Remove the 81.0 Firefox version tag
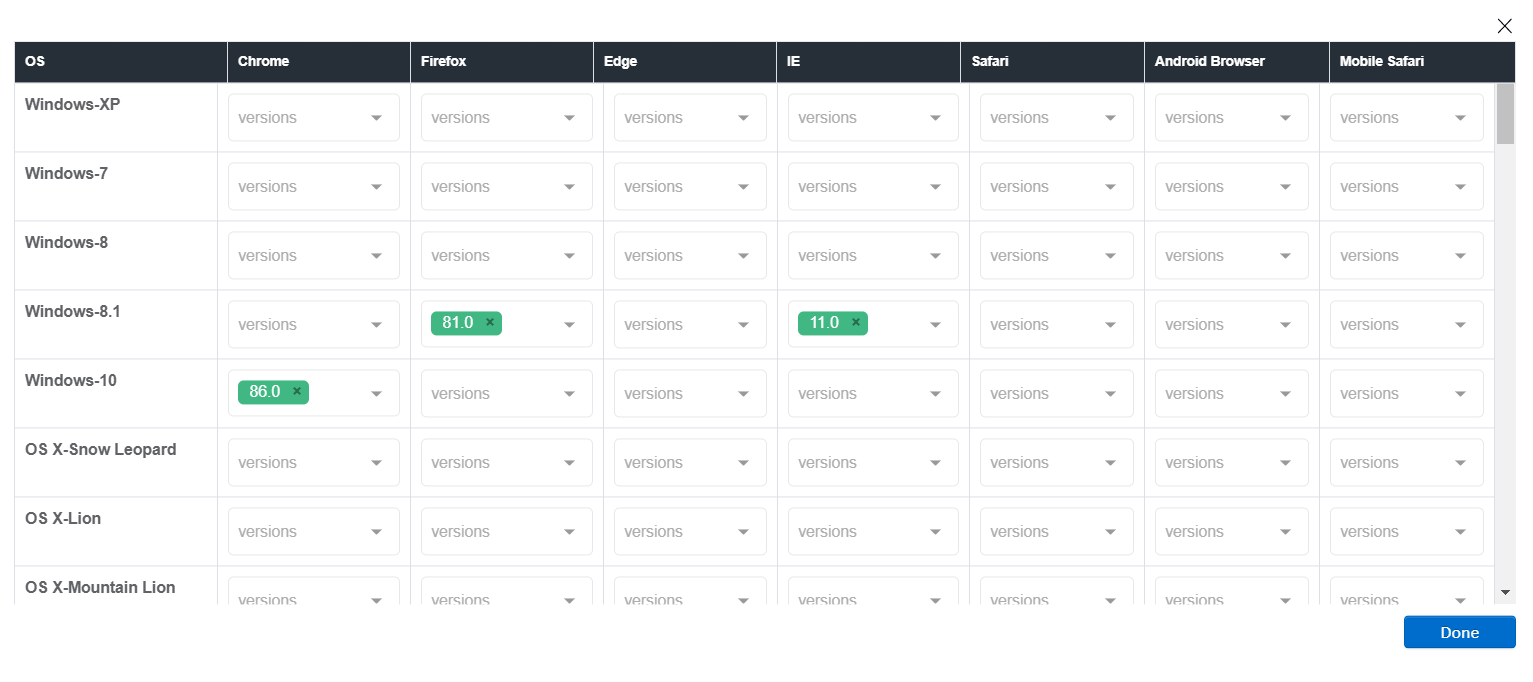Image resolution: width=1533 pixels, height=682 pixels. (490, 323)
